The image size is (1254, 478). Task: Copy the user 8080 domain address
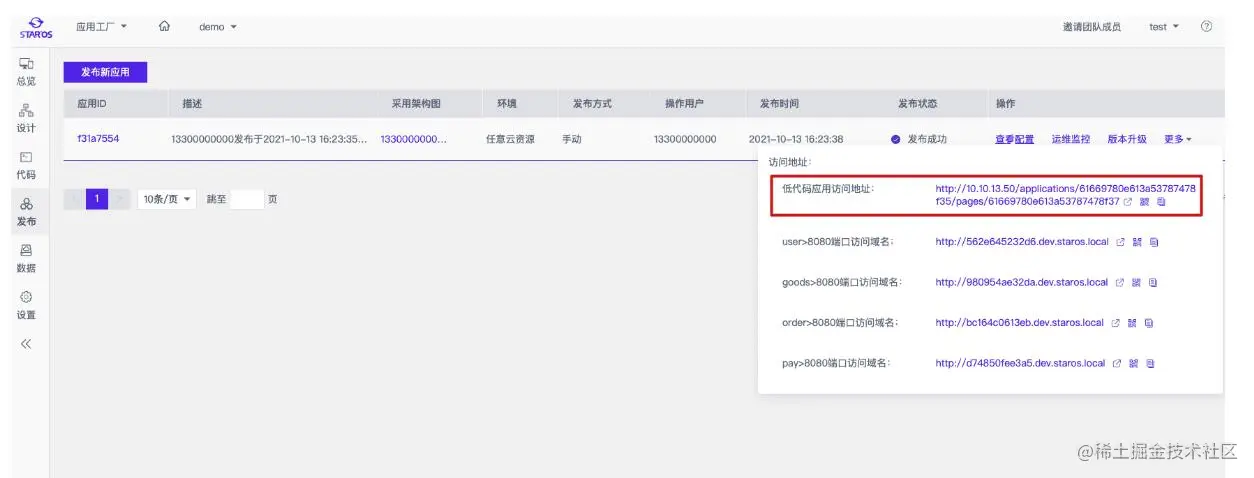pos(1153,242)
